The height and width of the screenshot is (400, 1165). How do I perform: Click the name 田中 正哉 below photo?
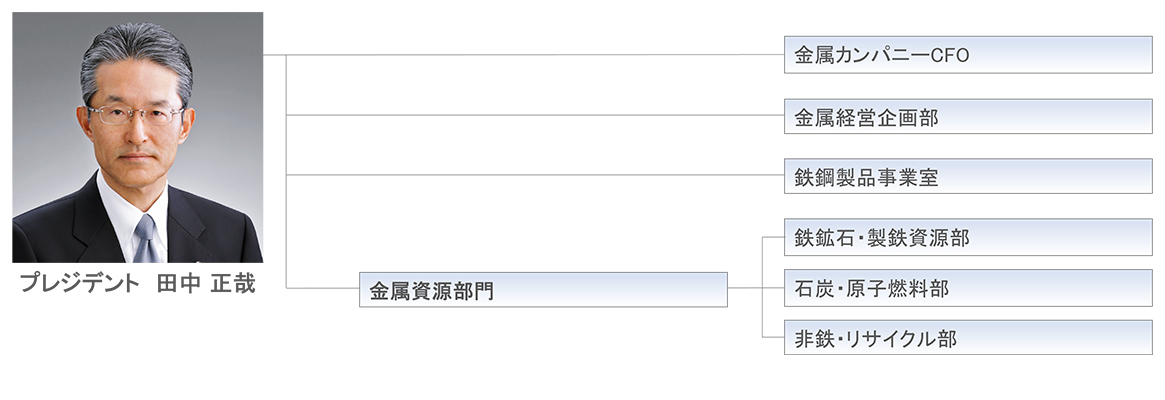click(206, 284)
